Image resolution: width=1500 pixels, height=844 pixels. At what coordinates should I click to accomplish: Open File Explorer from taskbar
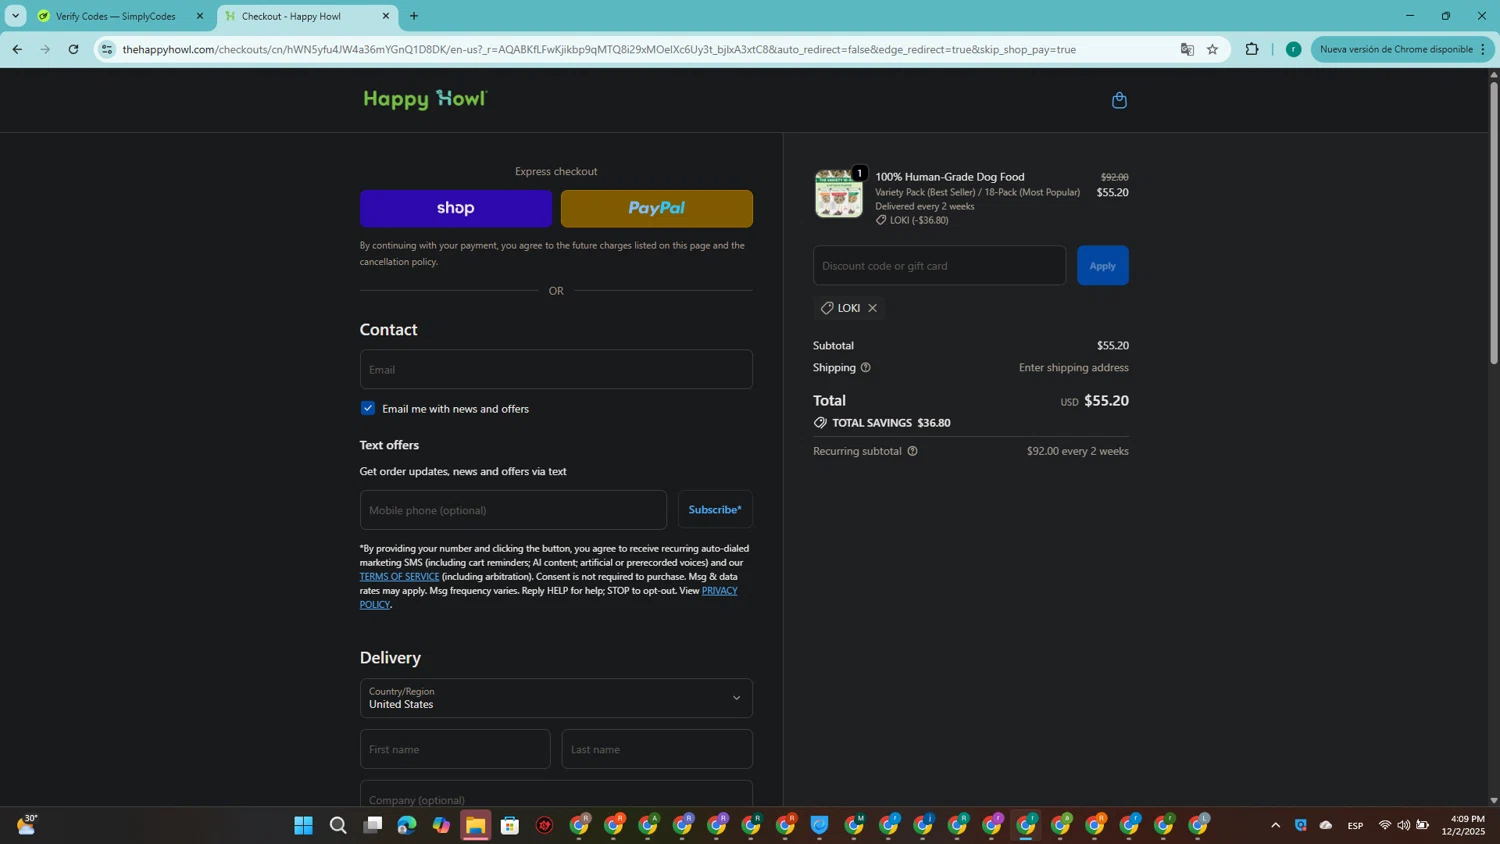[475, 825]
